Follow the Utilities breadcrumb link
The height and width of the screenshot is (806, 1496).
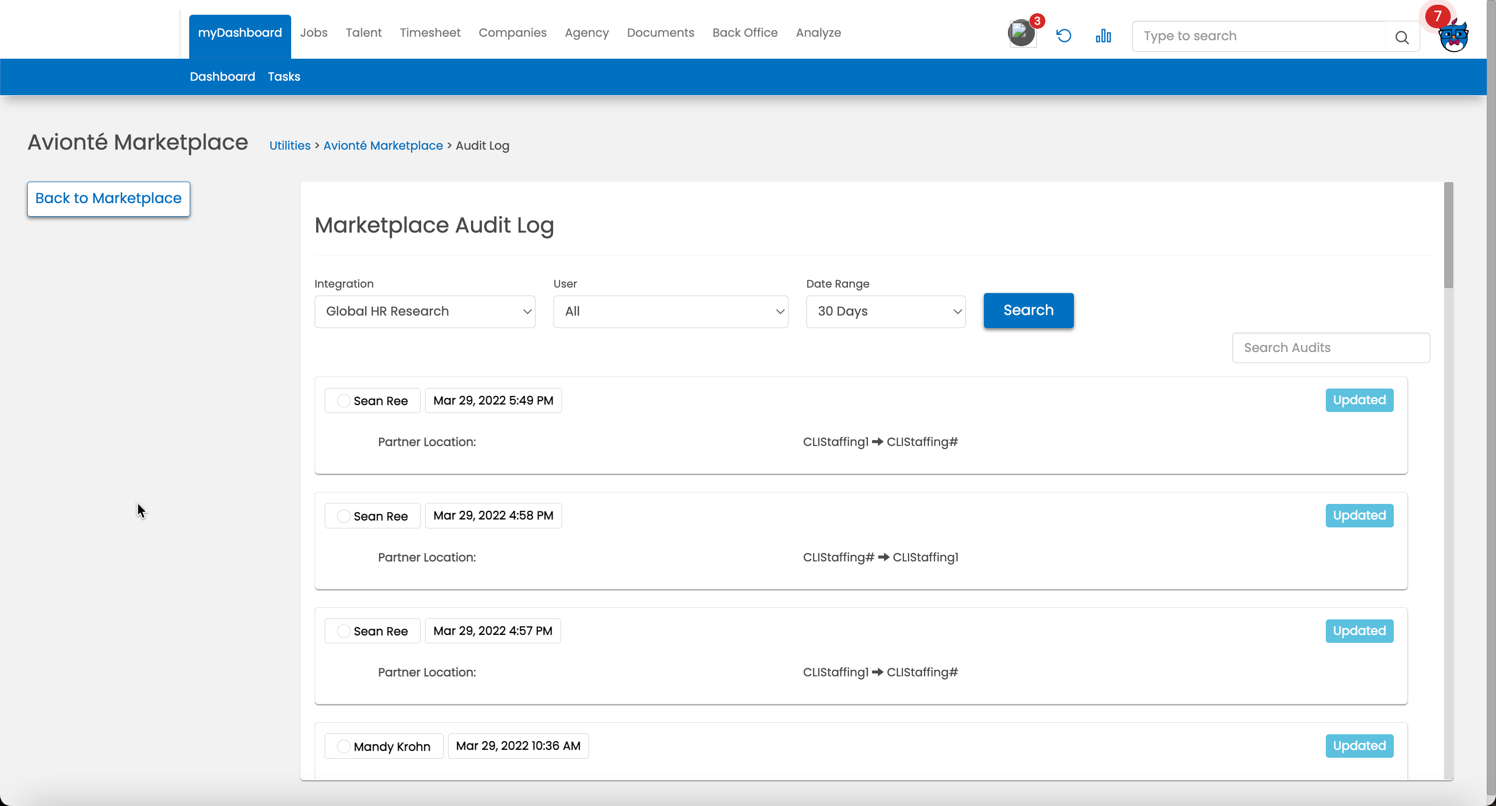tap(290, 146)
